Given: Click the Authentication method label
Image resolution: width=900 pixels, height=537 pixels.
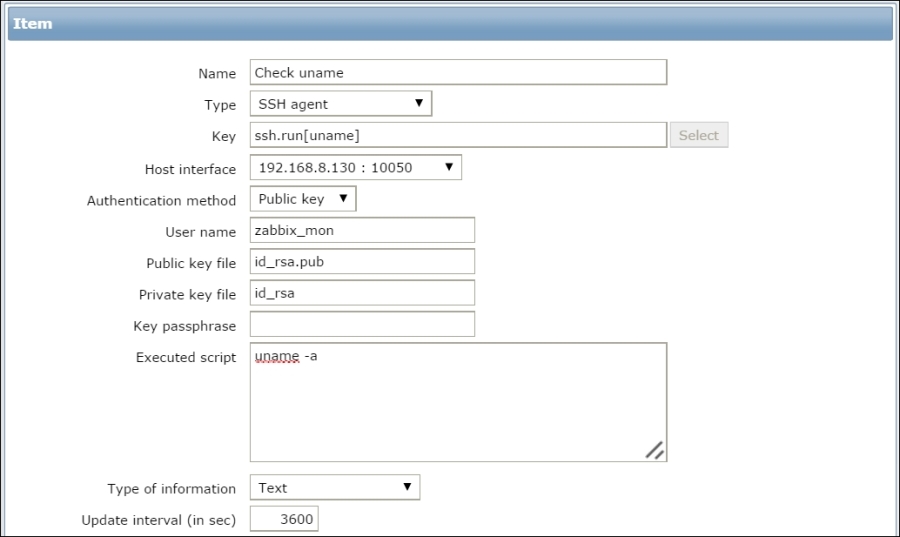Looking at the screenshot, I should [x=161, y=200].
